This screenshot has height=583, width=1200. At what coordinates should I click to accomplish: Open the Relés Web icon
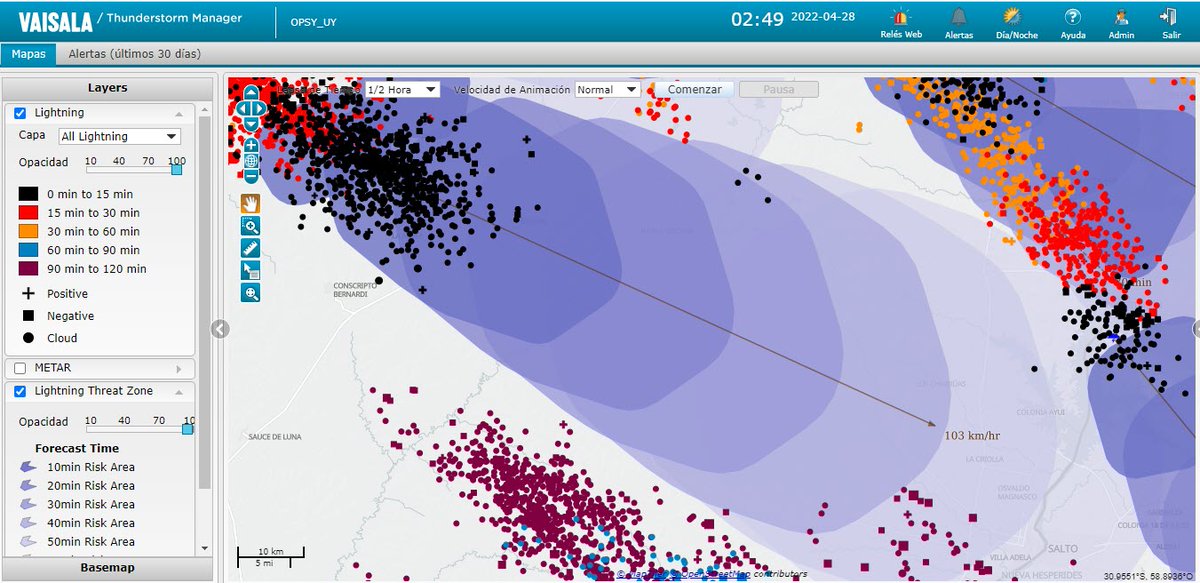pos(901,17)
